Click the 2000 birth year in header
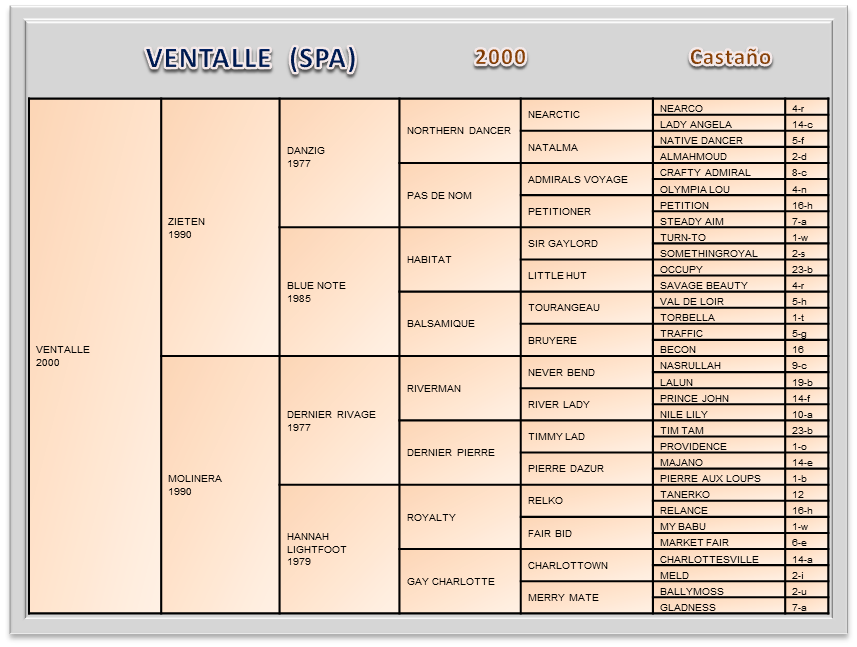This screenshot has width=857, height=647. point(500,57)
